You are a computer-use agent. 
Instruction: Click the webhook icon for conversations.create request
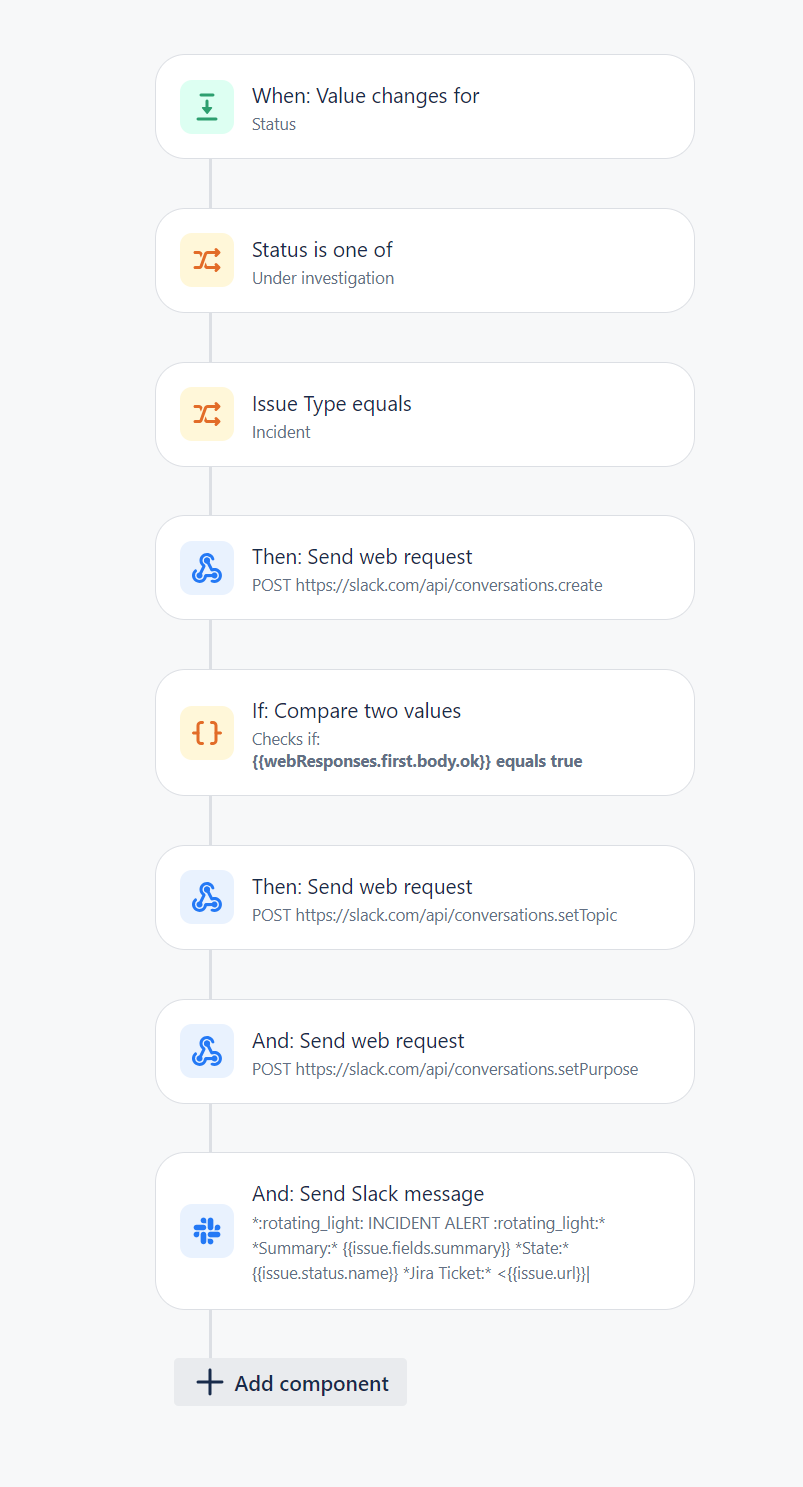pos(207,568)
